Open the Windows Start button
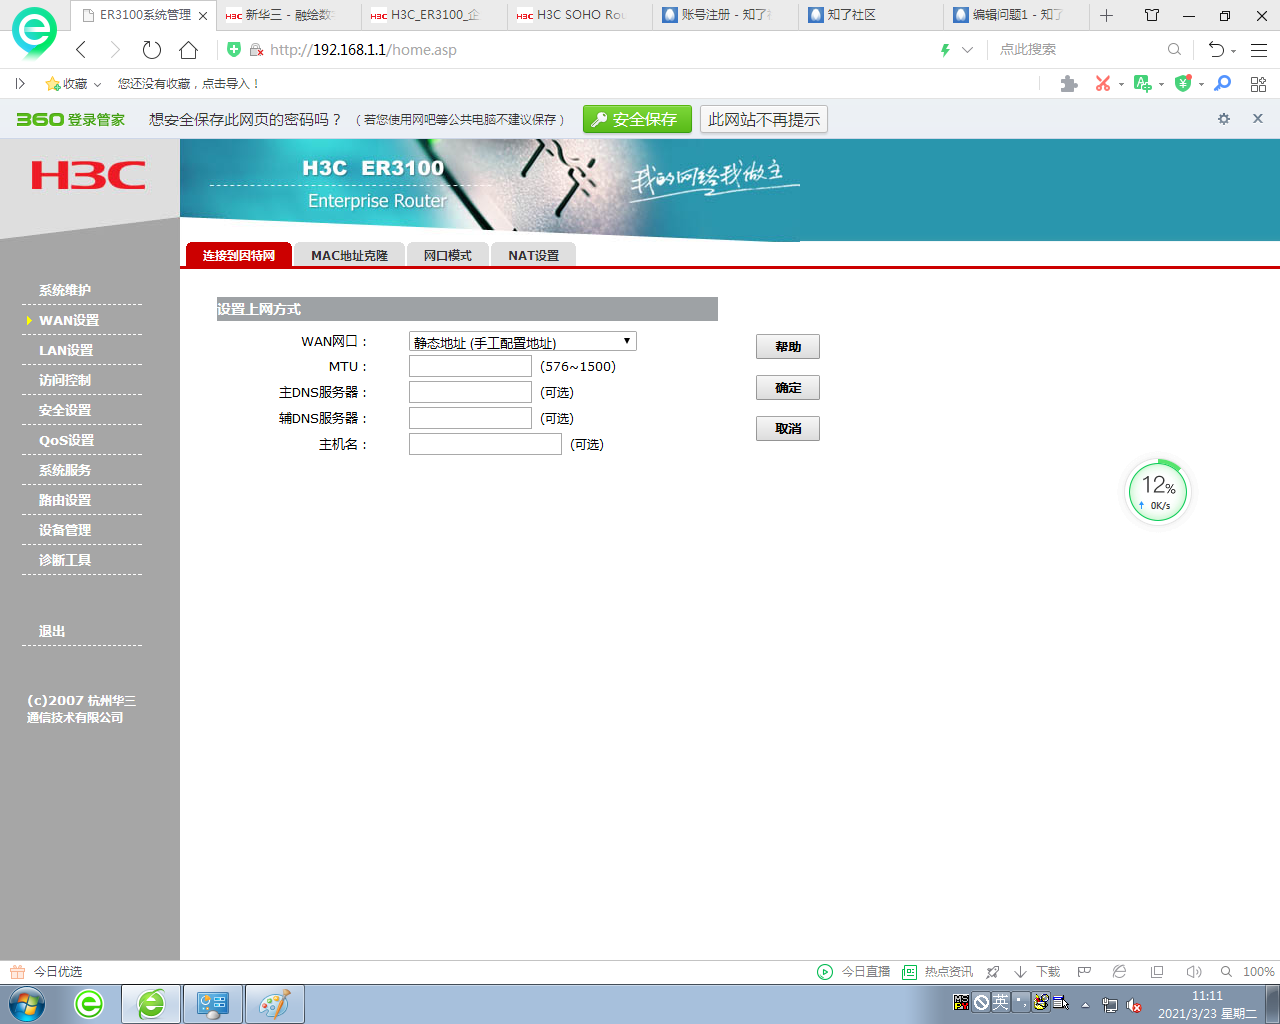Image resolution: width=1280 pixels, height=1024 pixels. click(27, 1004)
